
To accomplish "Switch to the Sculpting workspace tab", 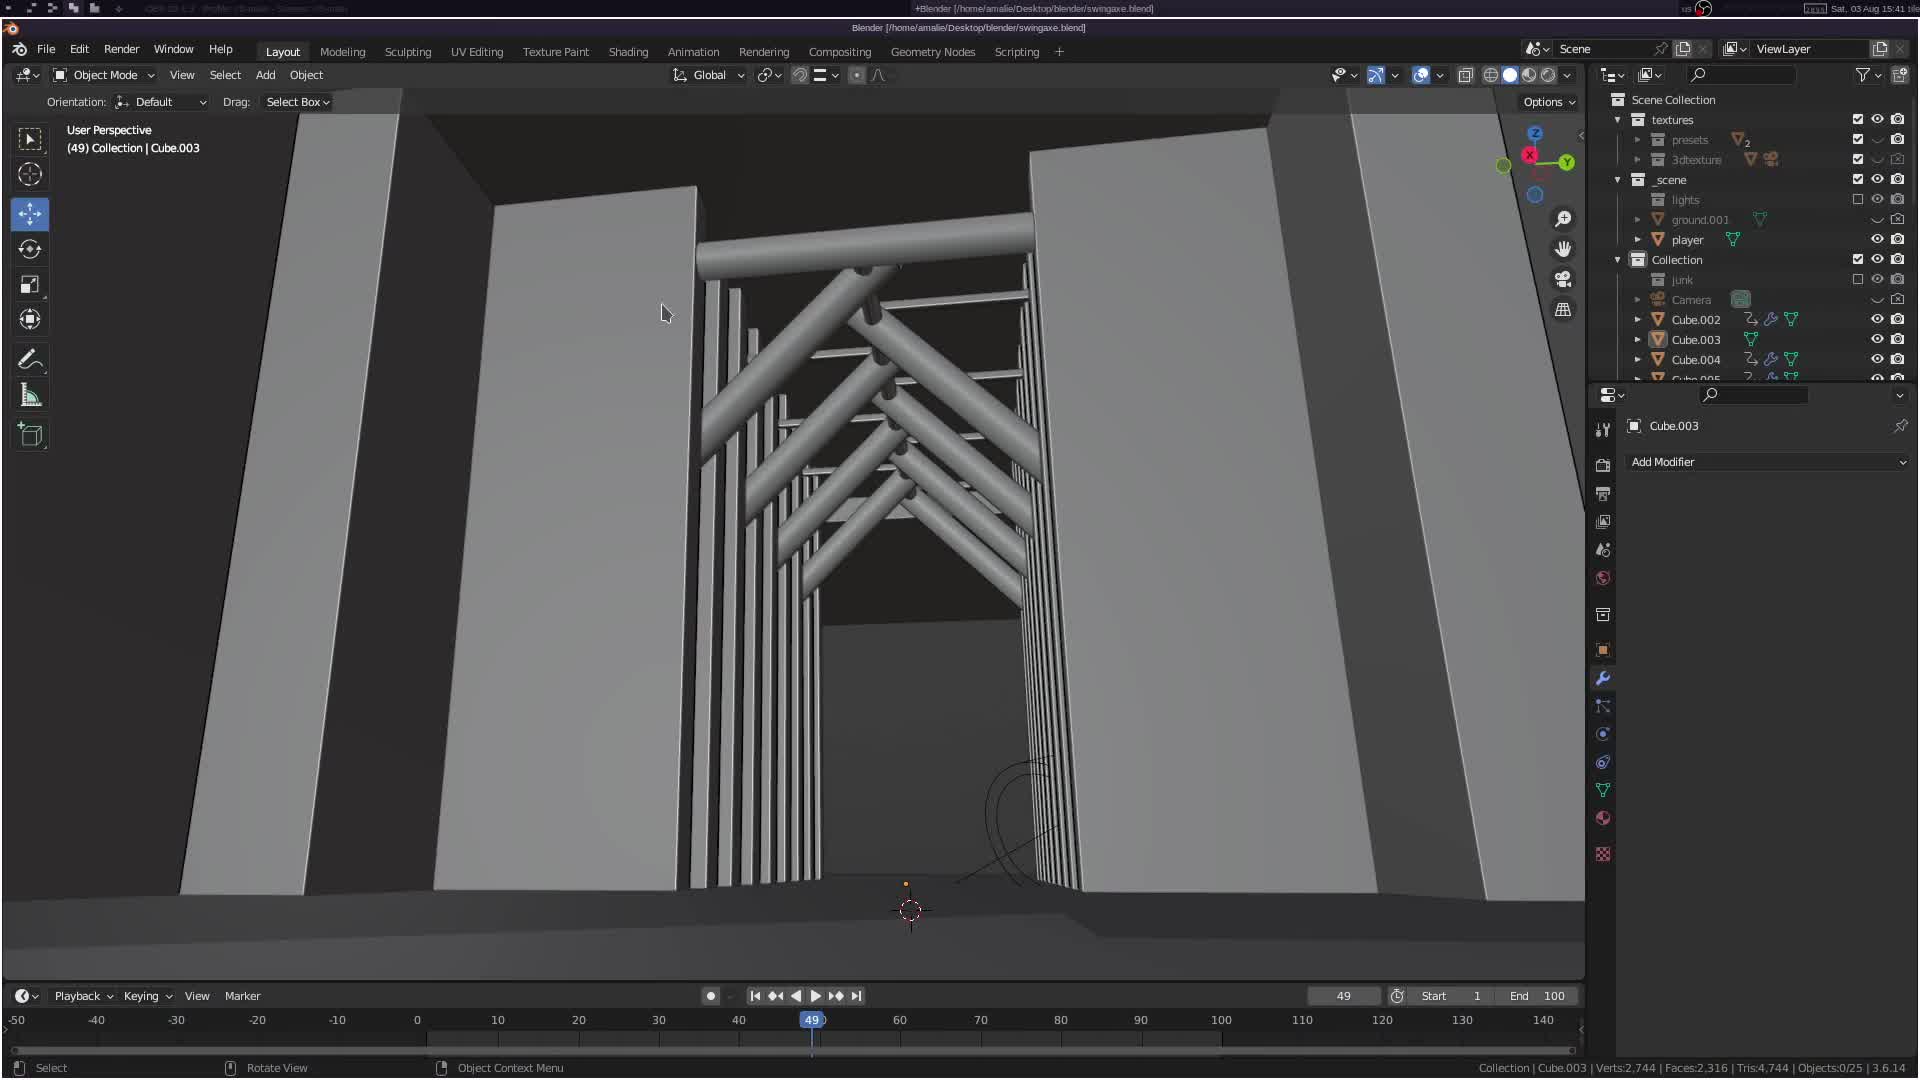I will click(407, 52).
